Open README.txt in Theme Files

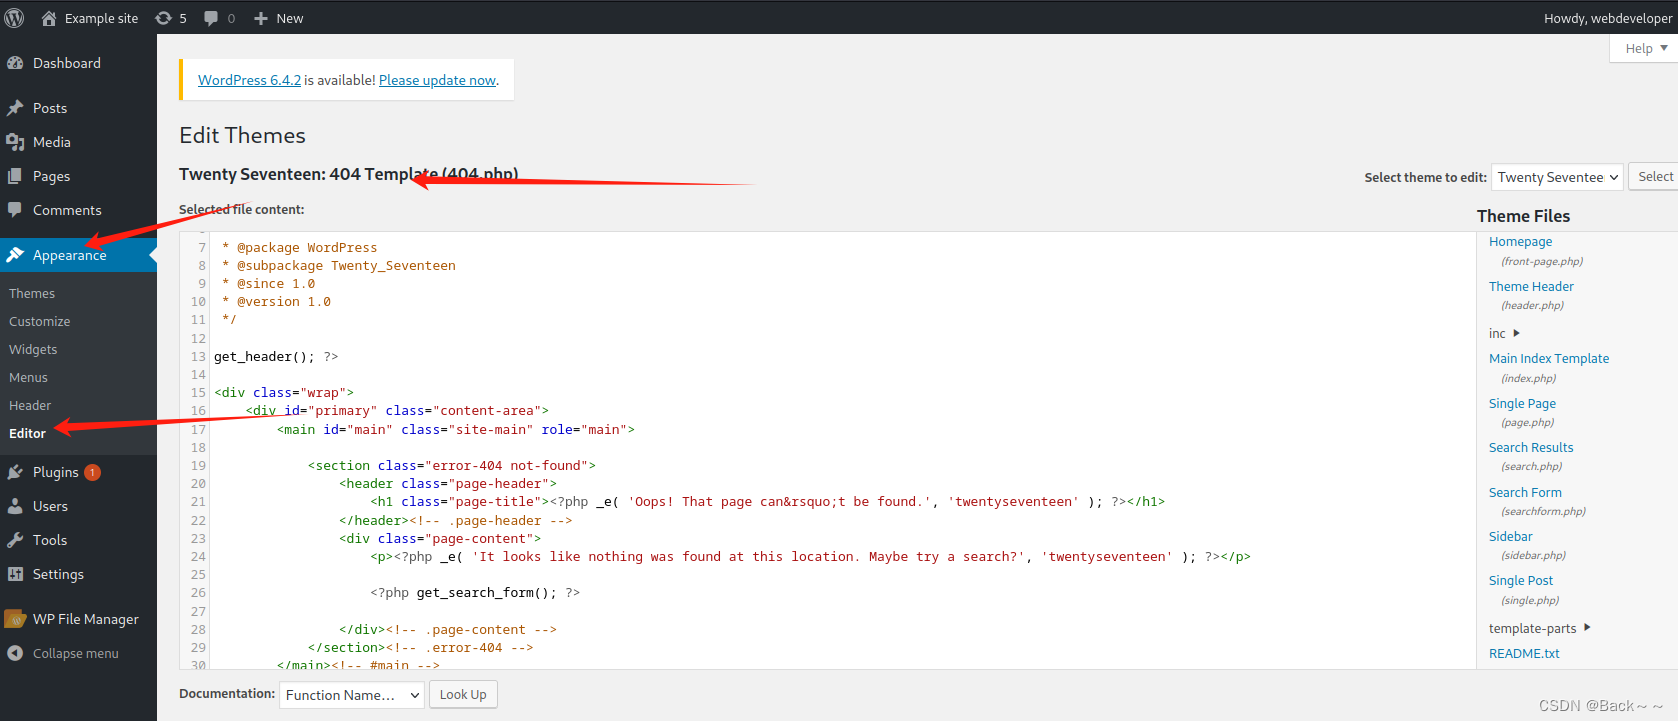(1524, 653)
